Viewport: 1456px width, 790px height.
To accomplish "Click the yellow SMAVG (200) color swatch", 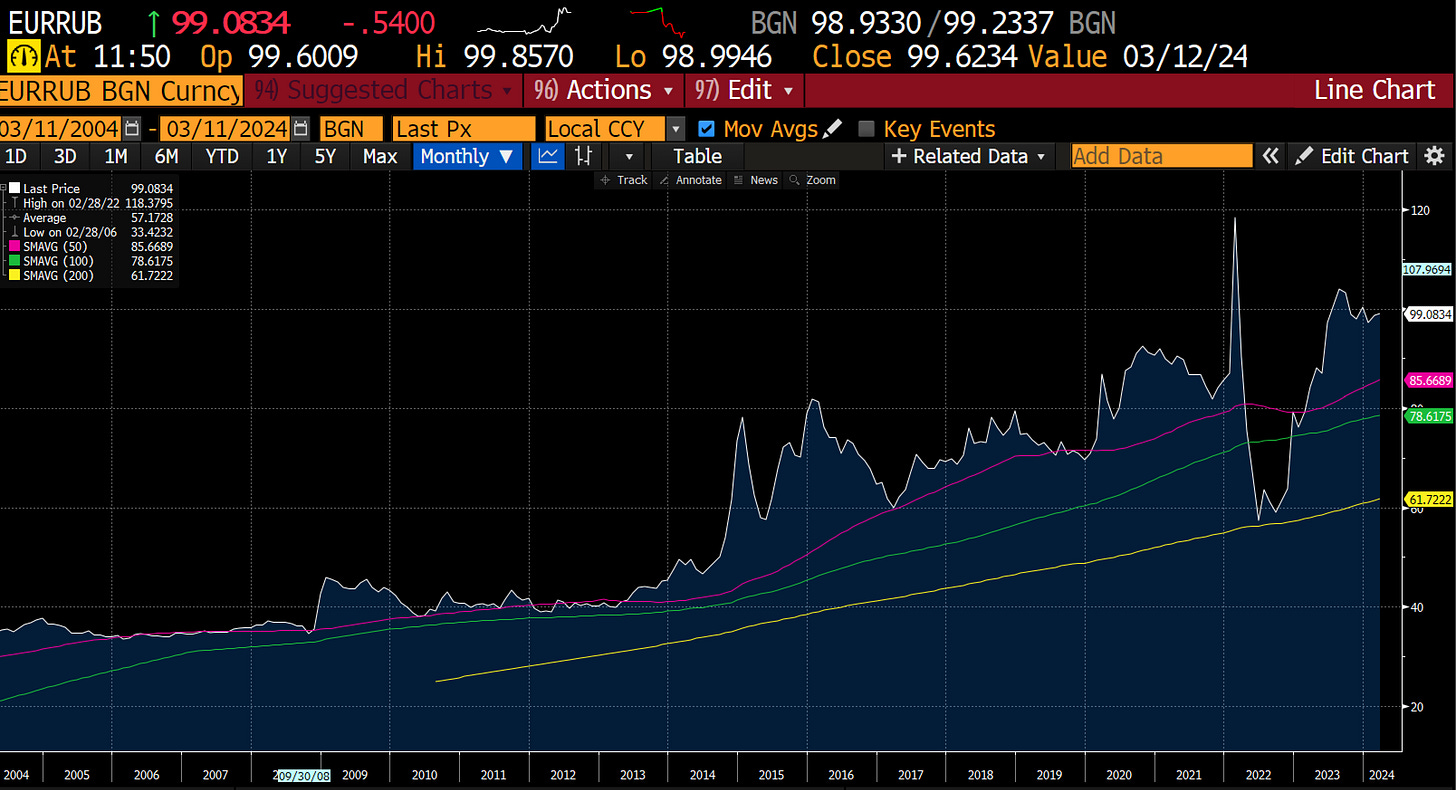I will (14, 275).
